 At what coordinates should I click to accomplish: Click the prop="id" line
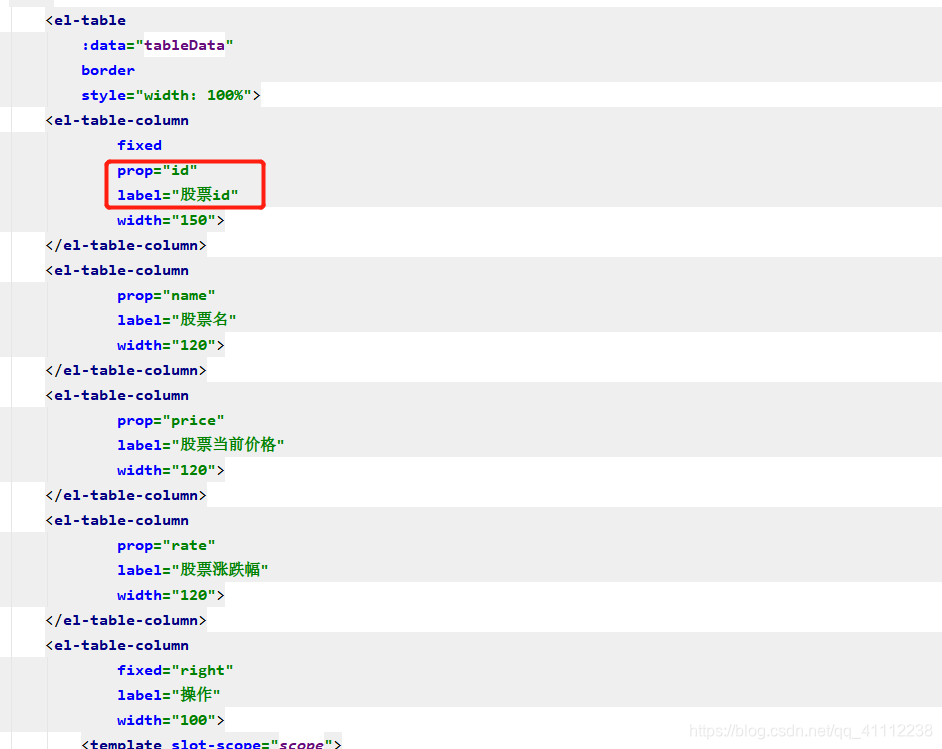[157, 171]
